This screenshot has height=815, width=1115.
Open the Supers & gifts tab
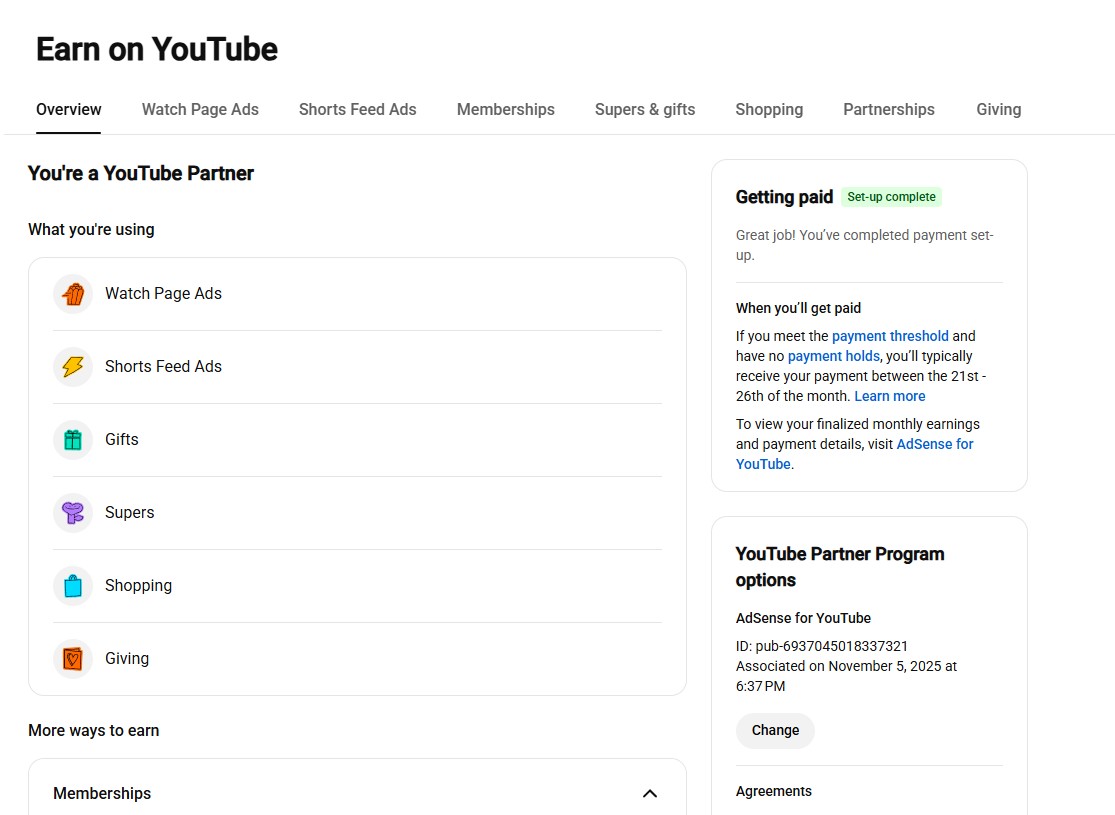pos(645,110)
